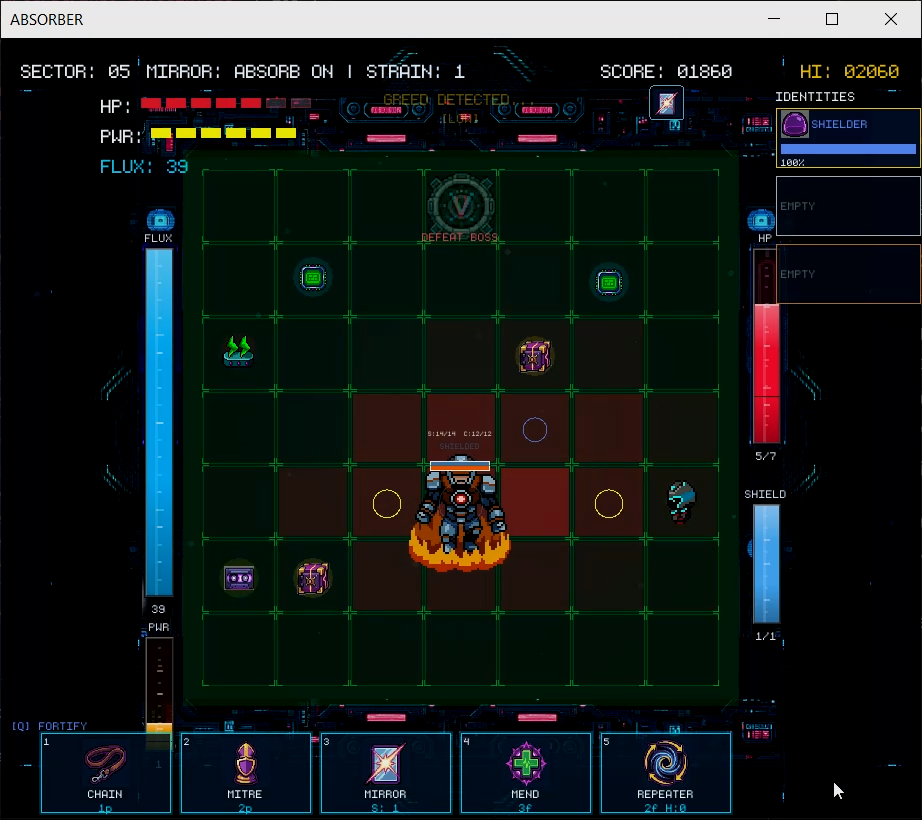Screen dimensions: 922x820
Task: Click the '5/7' HP value
Action: 766,456
